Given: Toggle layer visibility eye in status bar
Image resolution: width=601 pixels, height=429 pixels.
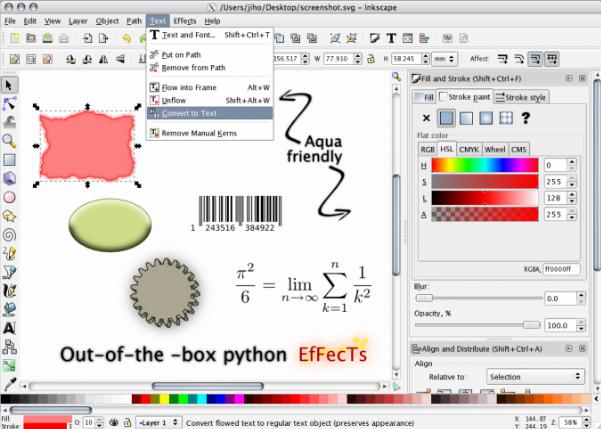Looking at the screenshot, I should pyautogui.click(x=114, y=422).
